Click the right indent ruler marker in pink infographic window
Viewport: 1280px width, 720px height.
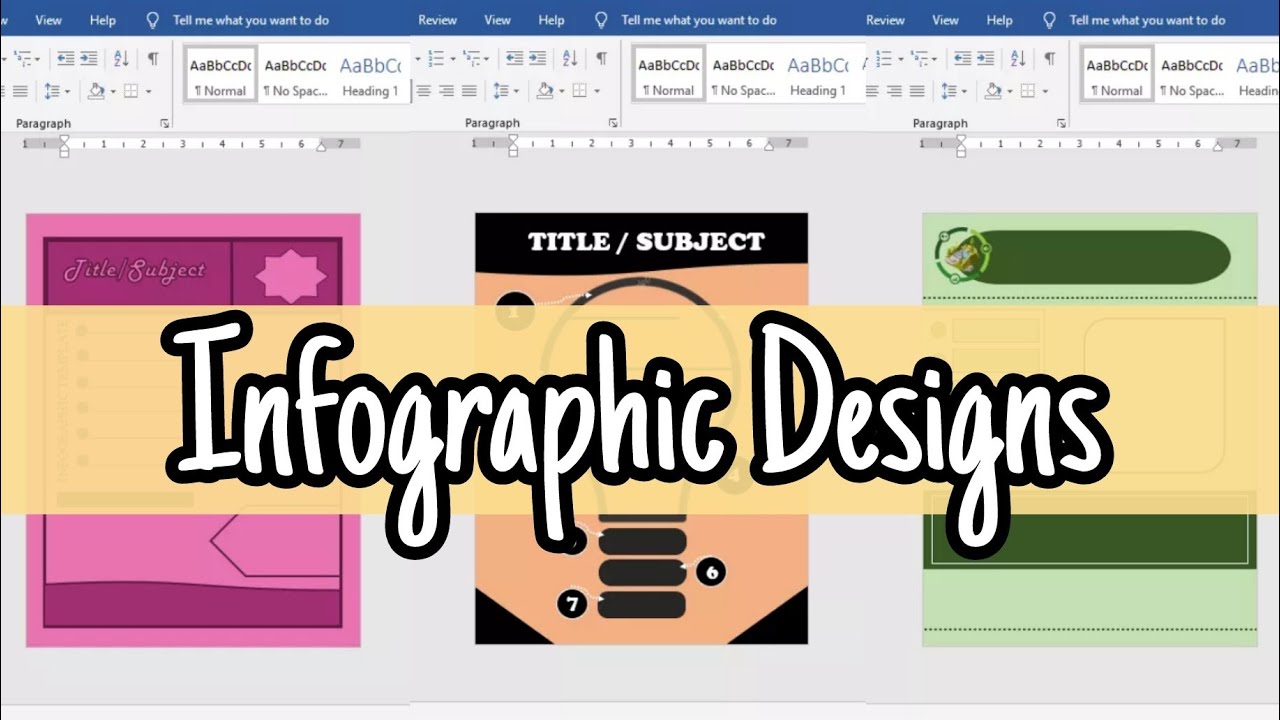pyautogui.click(x=321, y=145)
